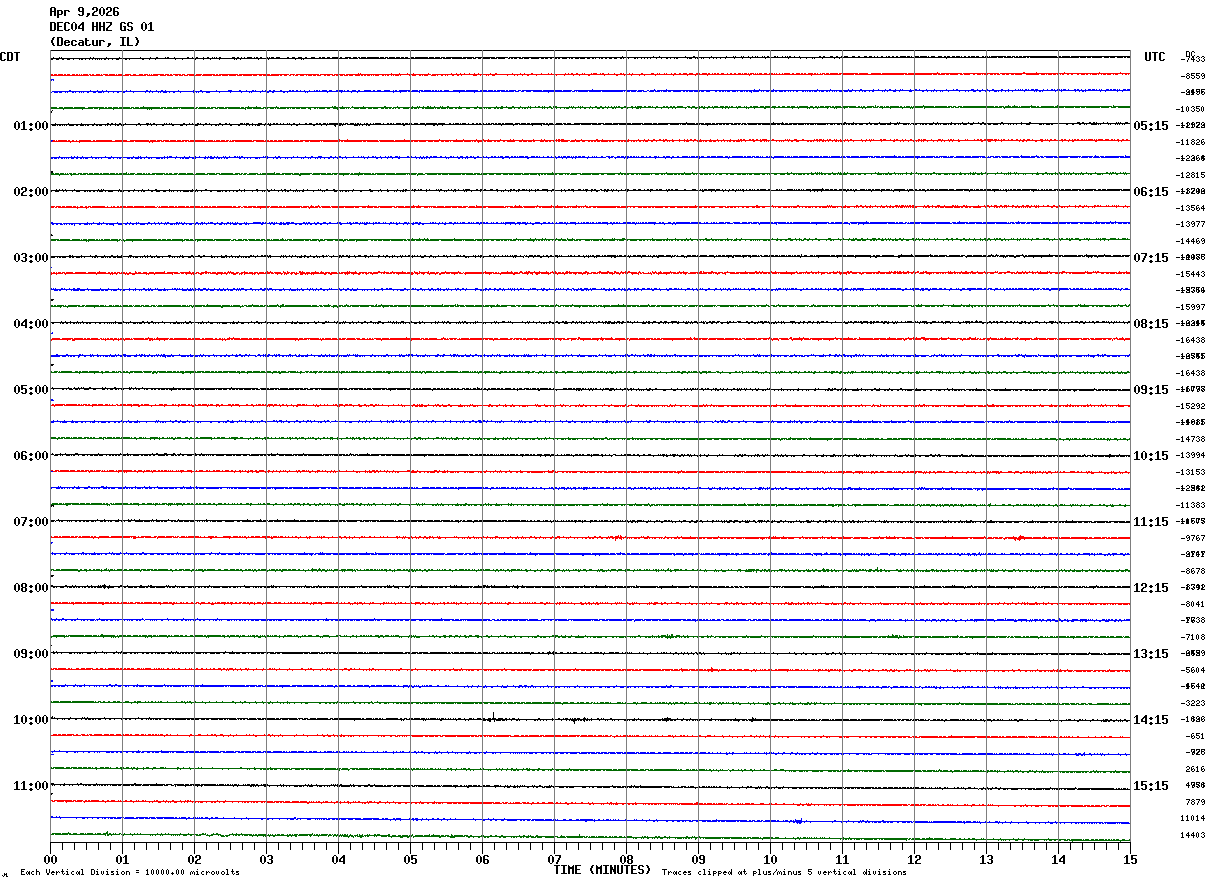Screen dimensions: 1210x886
Task: Click the DC offset value -5604
Action: [1192, 670]
